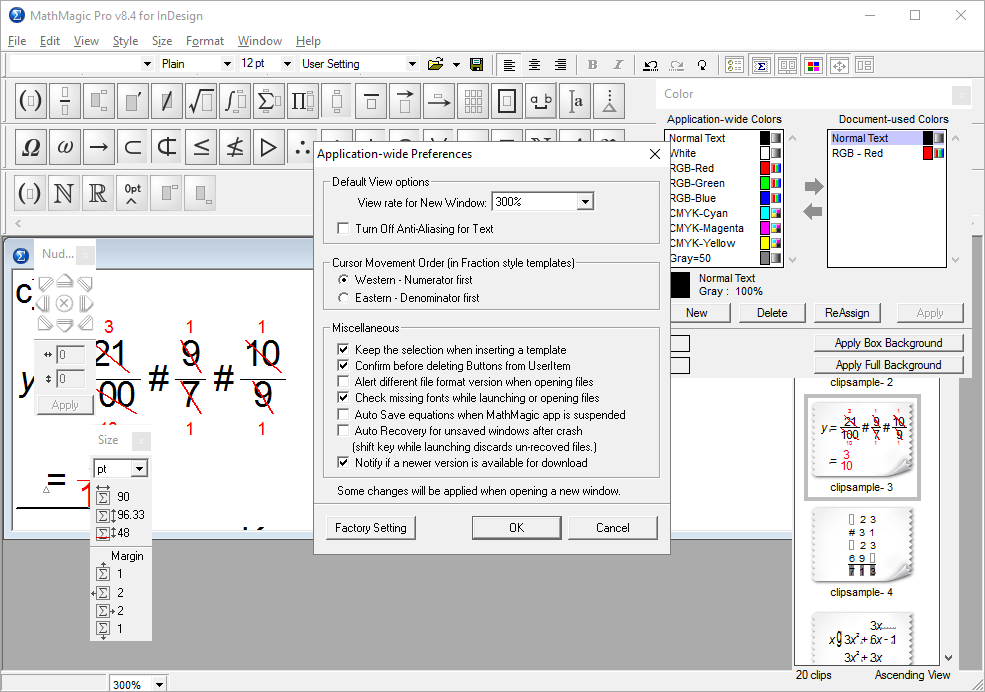This screenshot has width=985, height=692.
Task: Click Cancel in Preferences dialog
Action: 612,528
